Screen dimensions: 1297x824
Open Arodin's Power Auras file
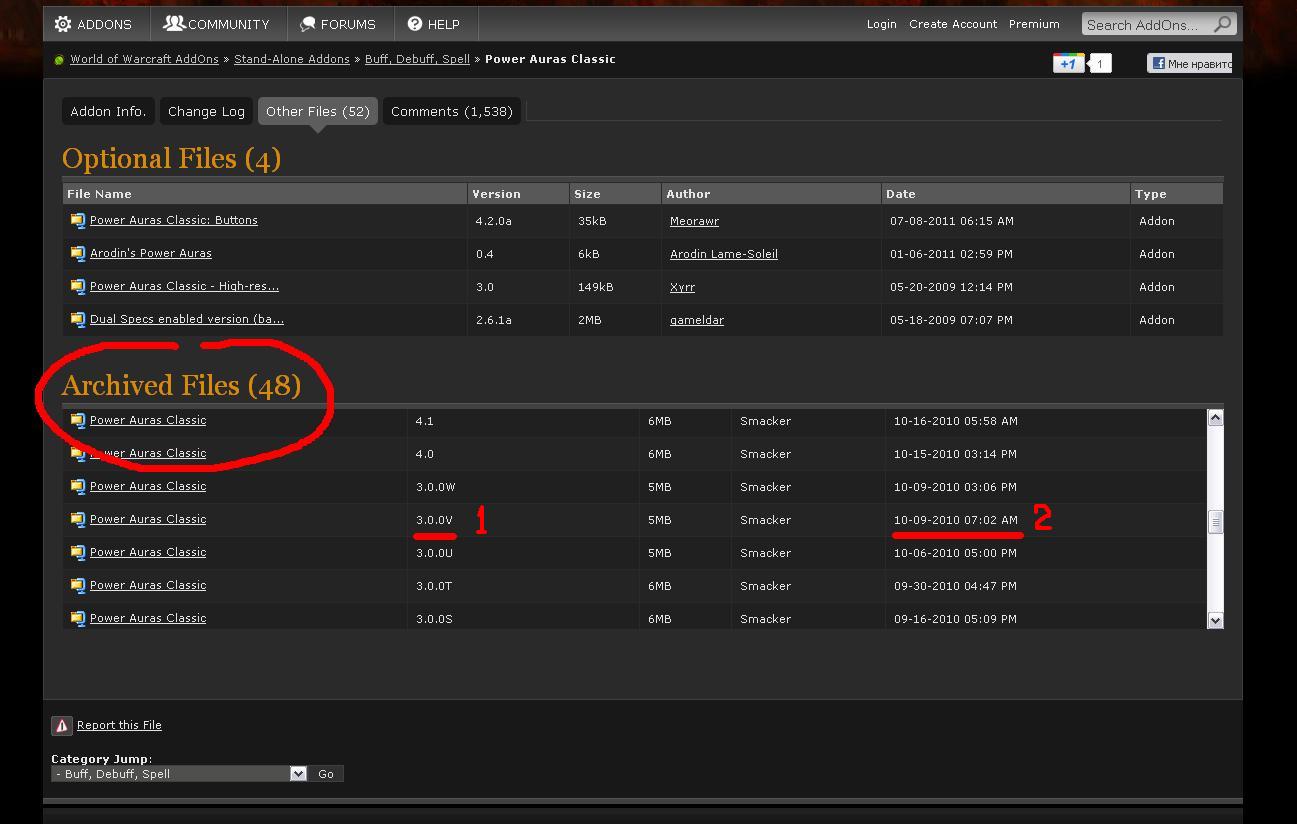151,253
